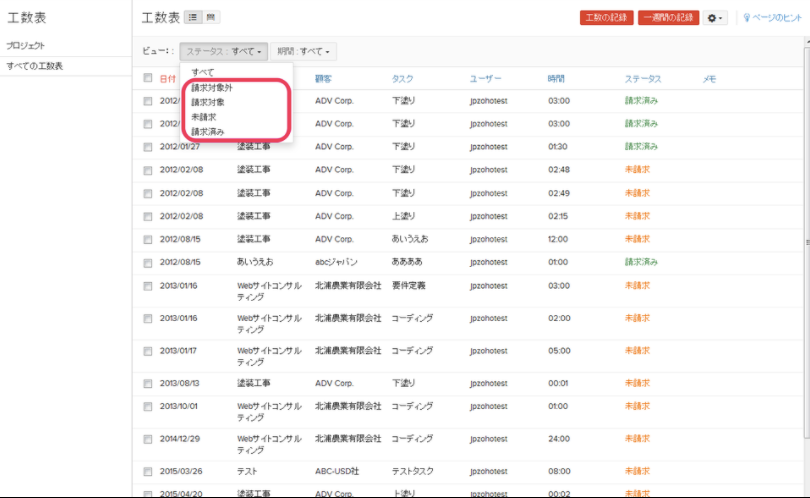The height and width of the screenshot is (498, 810).
Task: Click the 一週間の記録 button
Action: pos(669,18)
